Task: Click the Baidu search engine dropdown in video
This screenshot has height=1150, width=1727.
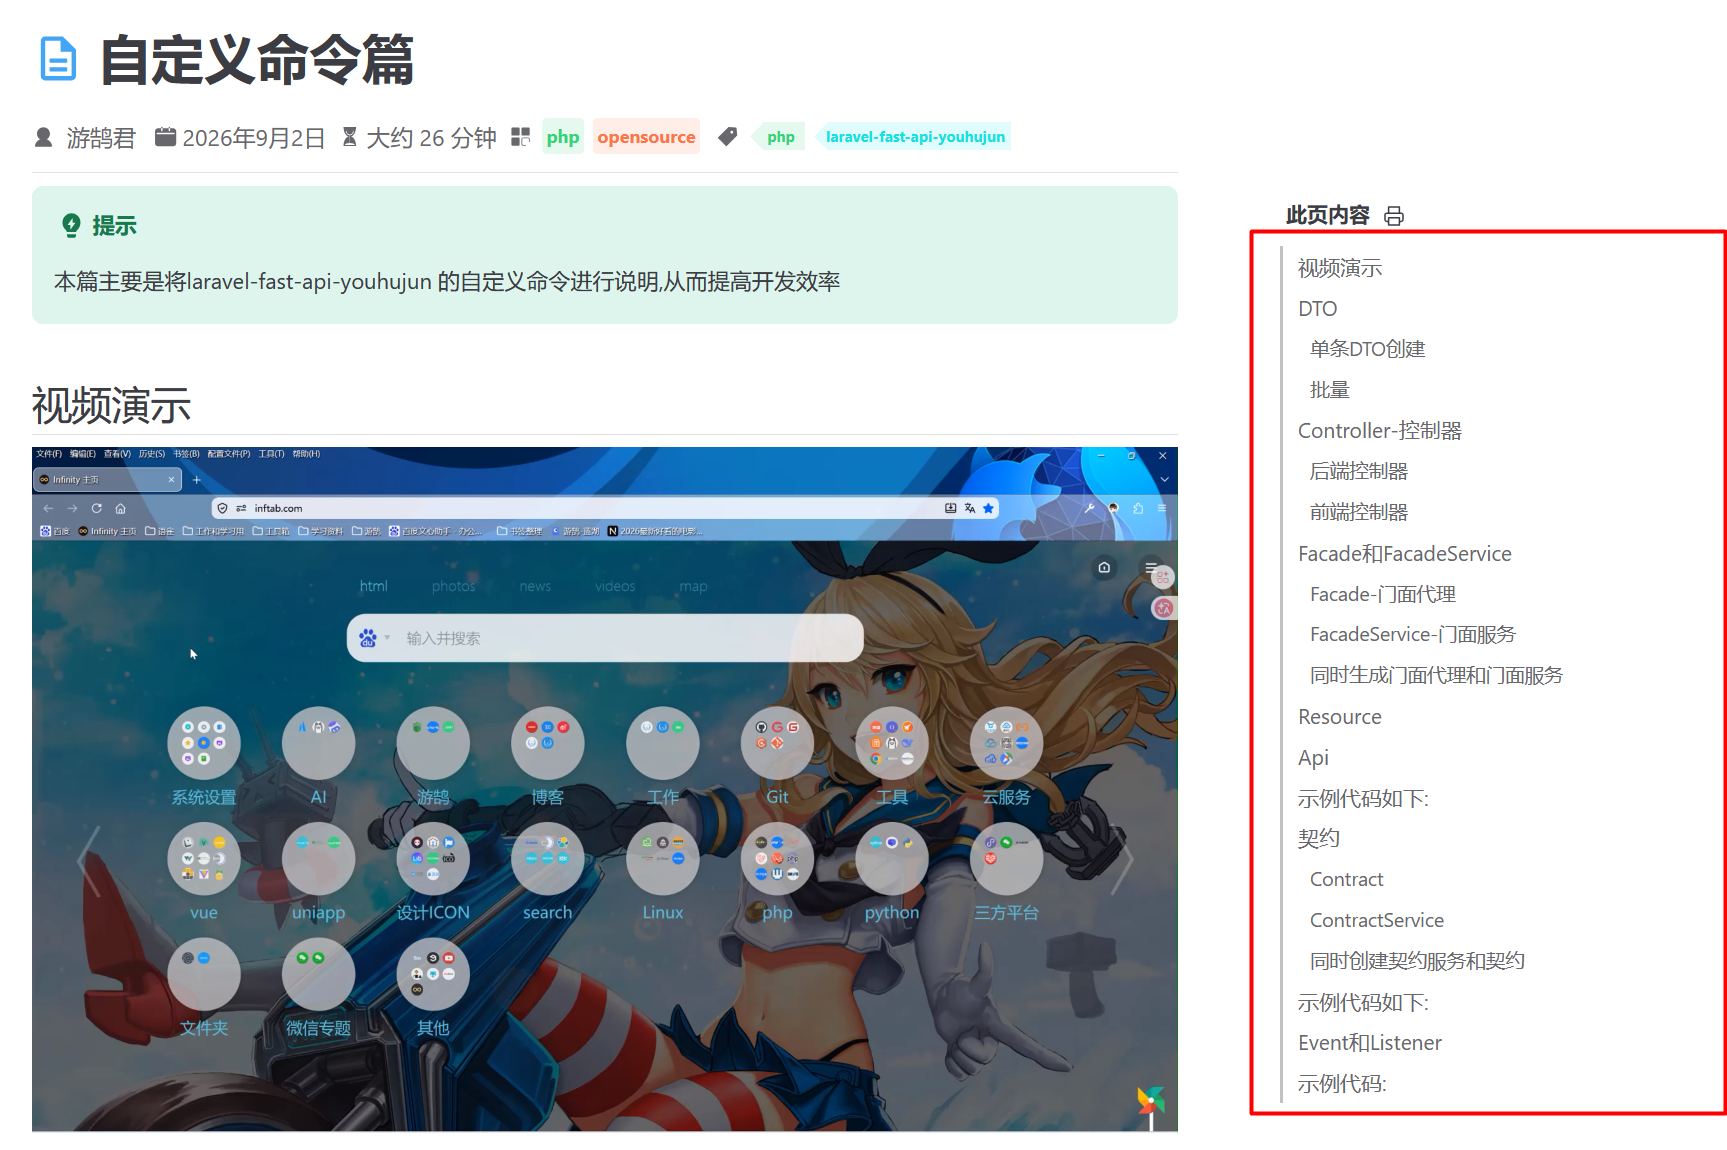Action: [374, 638]
